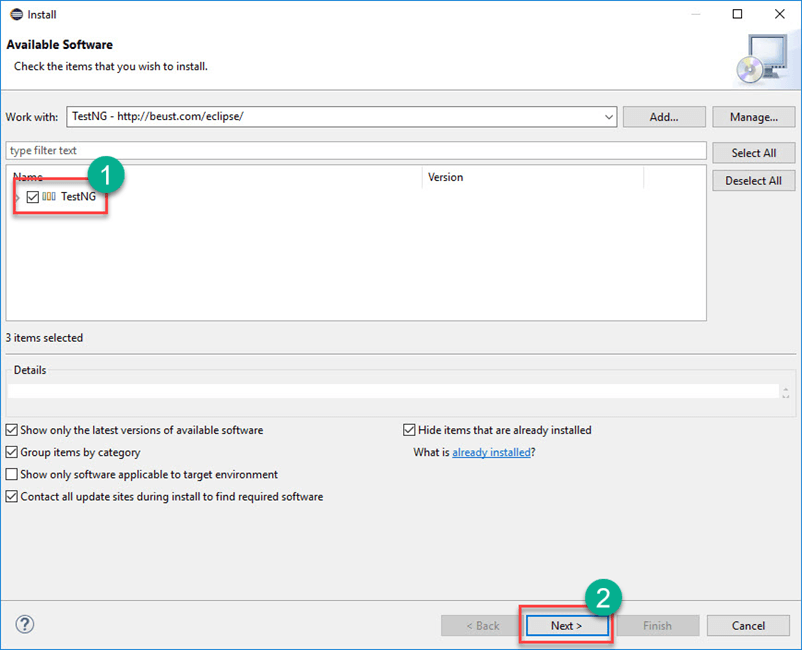The height and width of the screenshot is (650, 802).
Task: Open the already installed link
Action: click(x=491, y=452)
